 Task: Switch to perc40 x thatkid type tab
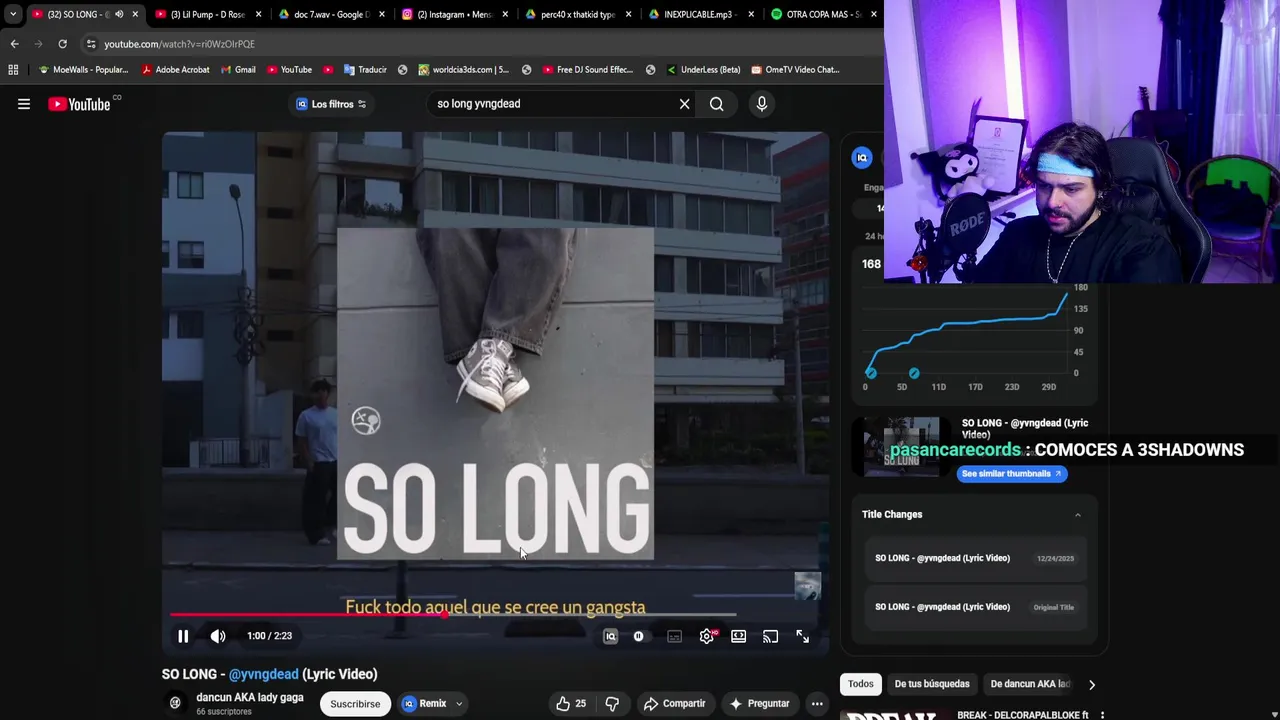click(x=575, y=14)
